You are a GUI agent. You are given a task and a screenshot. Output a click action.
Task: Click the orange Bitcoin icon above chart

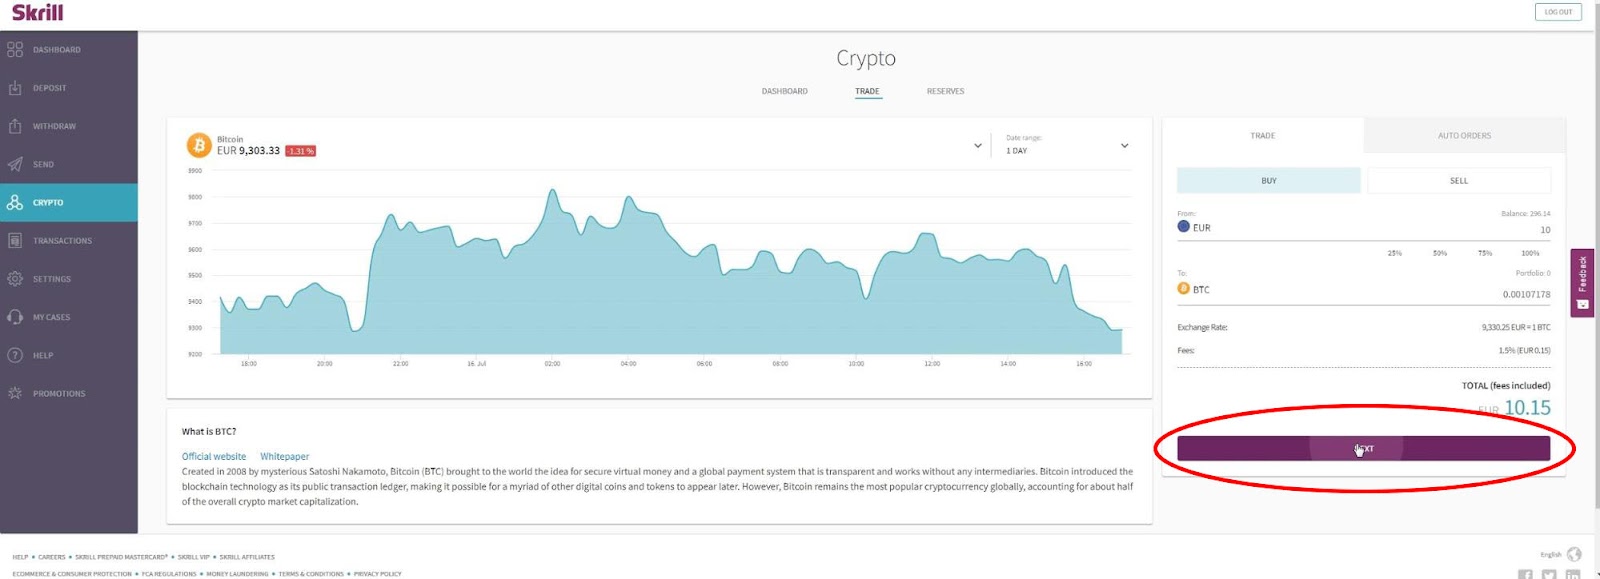(x=199, y=145)
